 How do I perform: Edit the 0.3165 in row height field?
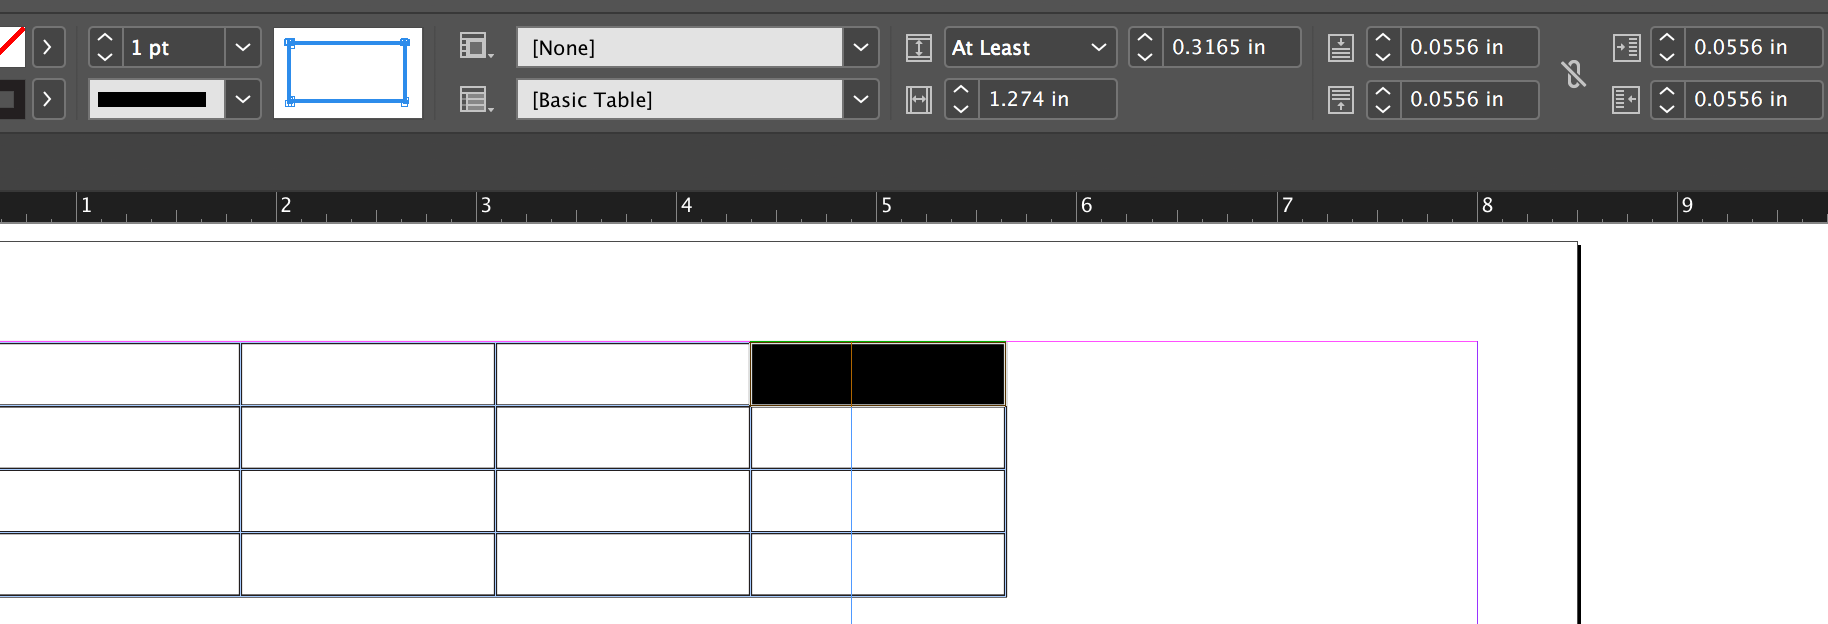(1232, 47)
